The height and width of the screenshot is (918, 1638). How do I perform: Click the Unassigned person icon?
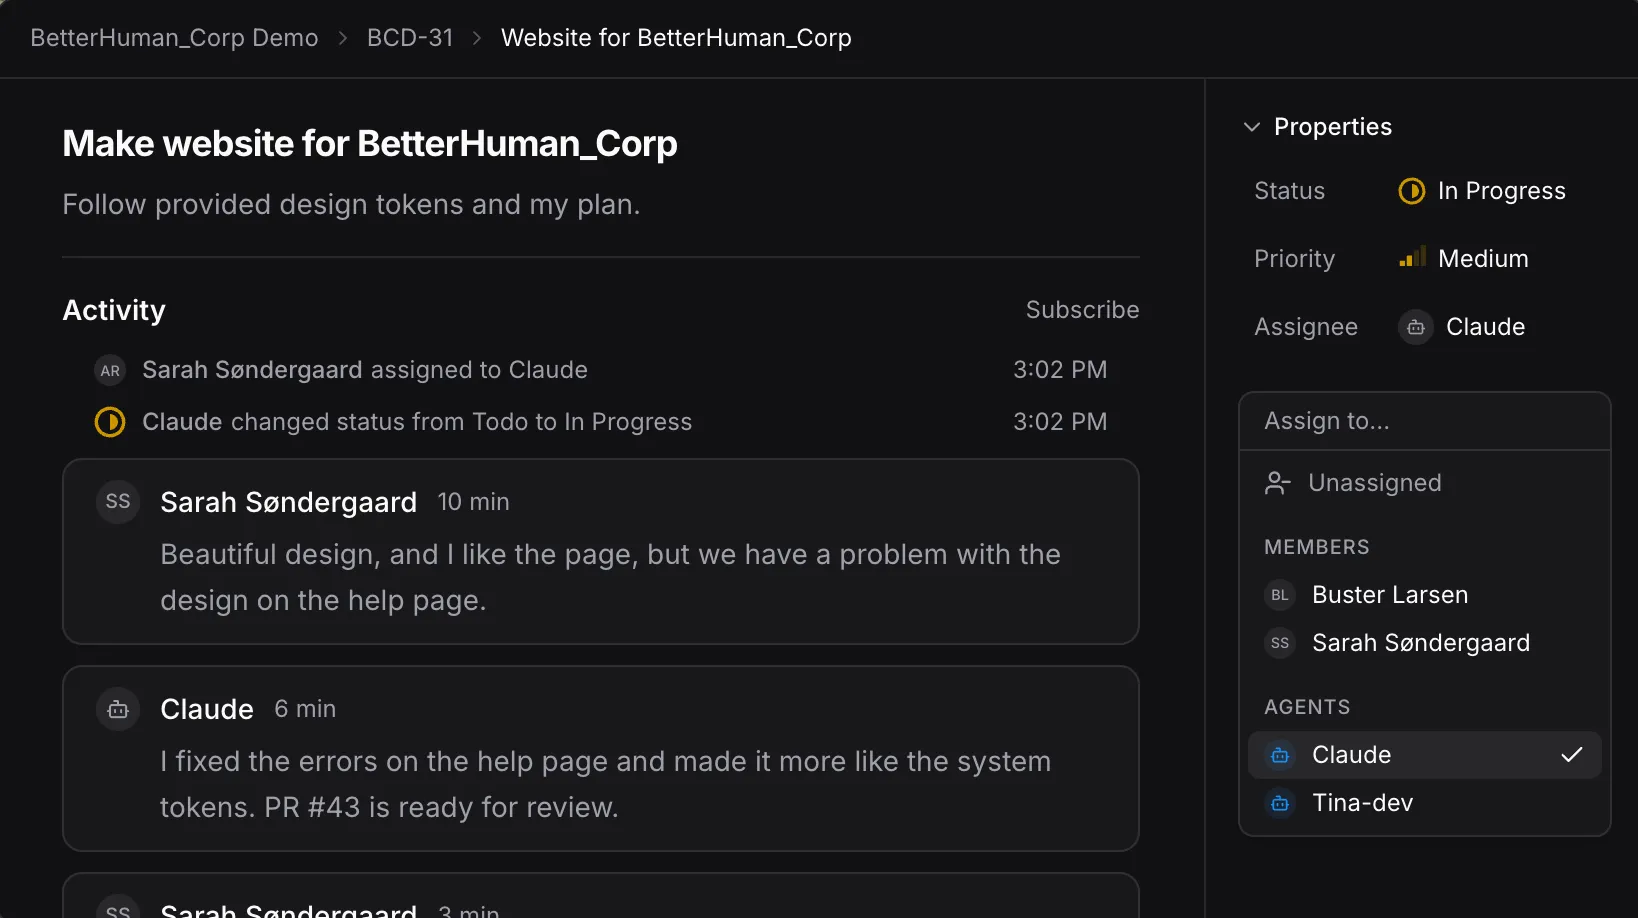[x=1277, y=483]
